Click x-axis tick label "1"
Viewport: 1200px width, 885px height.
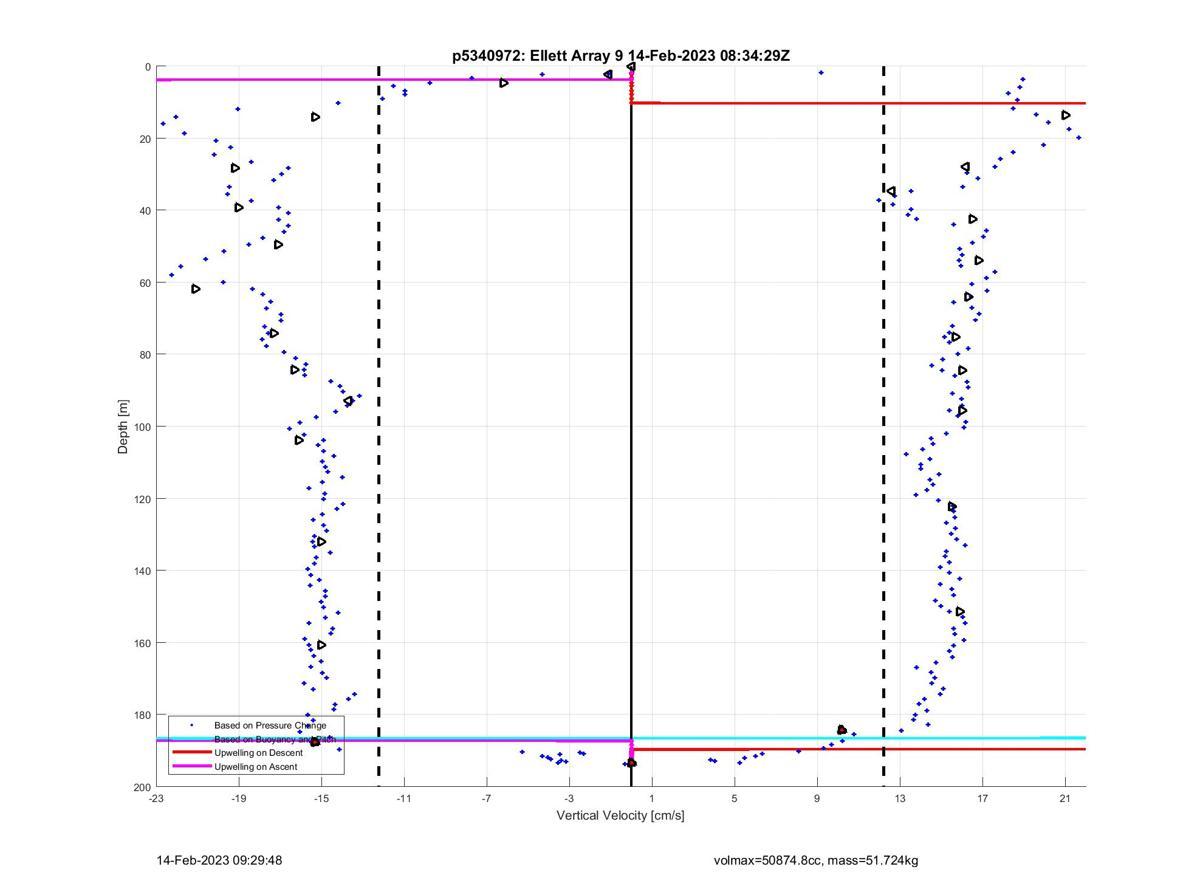[x=652, y=798]
